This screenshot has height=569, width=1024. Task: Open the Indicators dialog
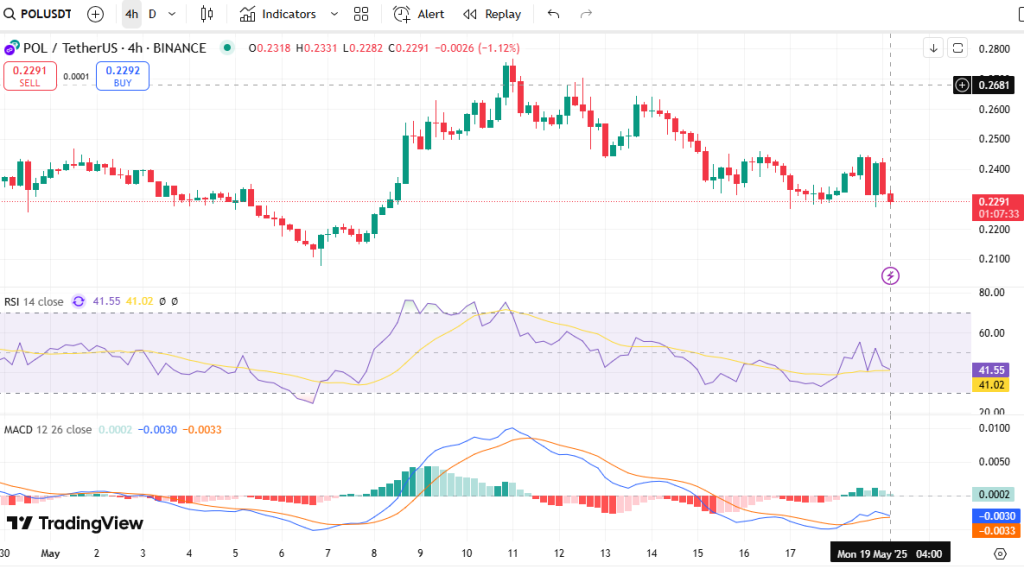(278, 14)
